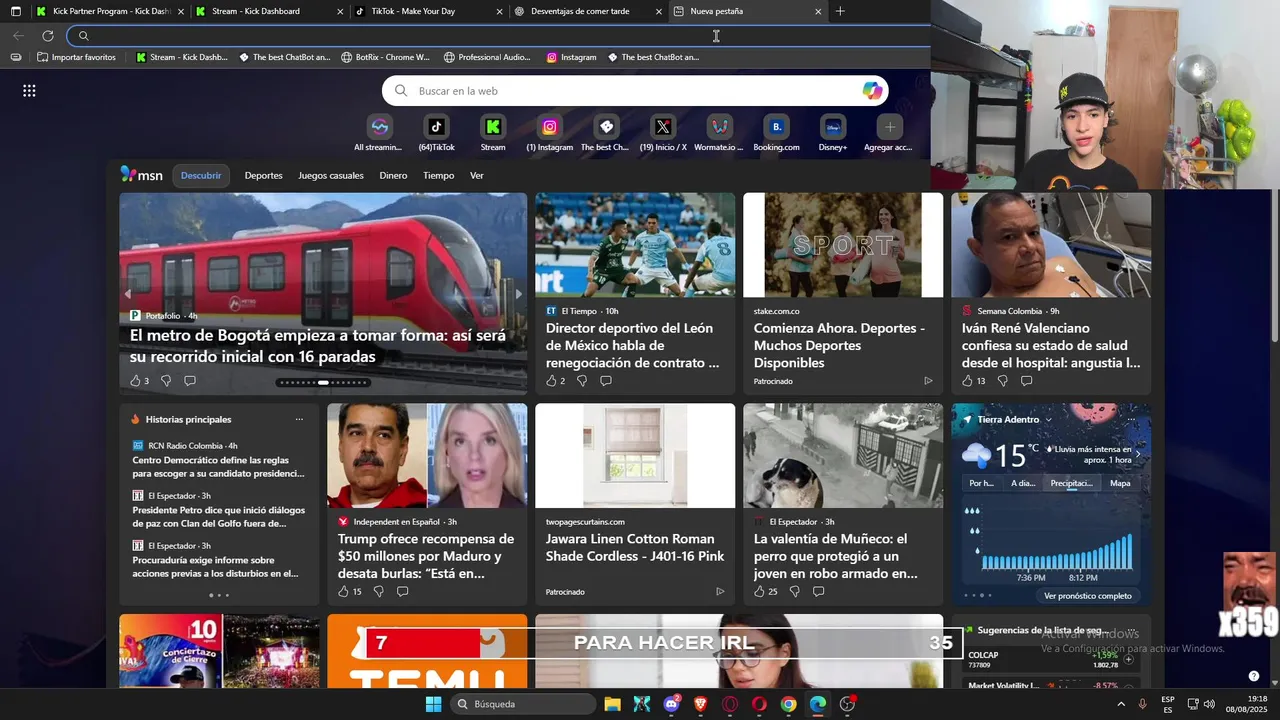1280x720 pixels.
Task: Select the Mapa weather tab
Action: click(x=1120, y=483)
